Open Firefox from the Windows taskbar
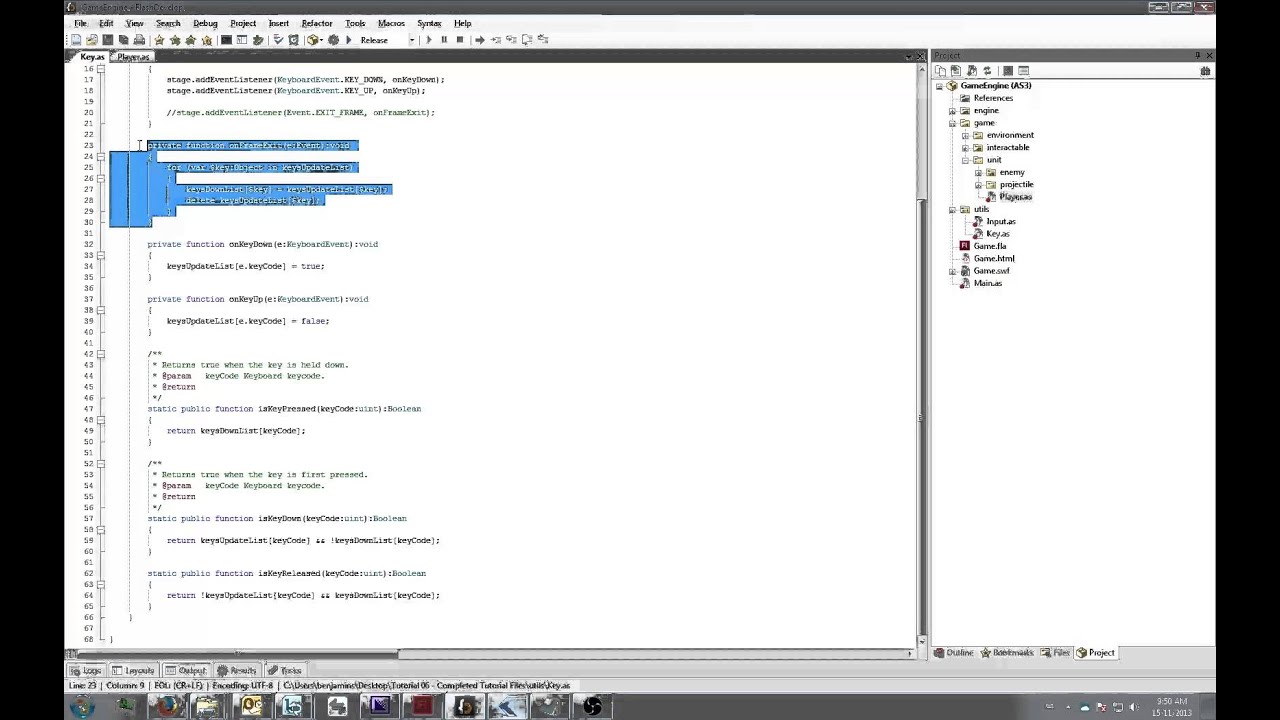The width and height of the screenshot is (1280, 720). (x=165, y=706)
